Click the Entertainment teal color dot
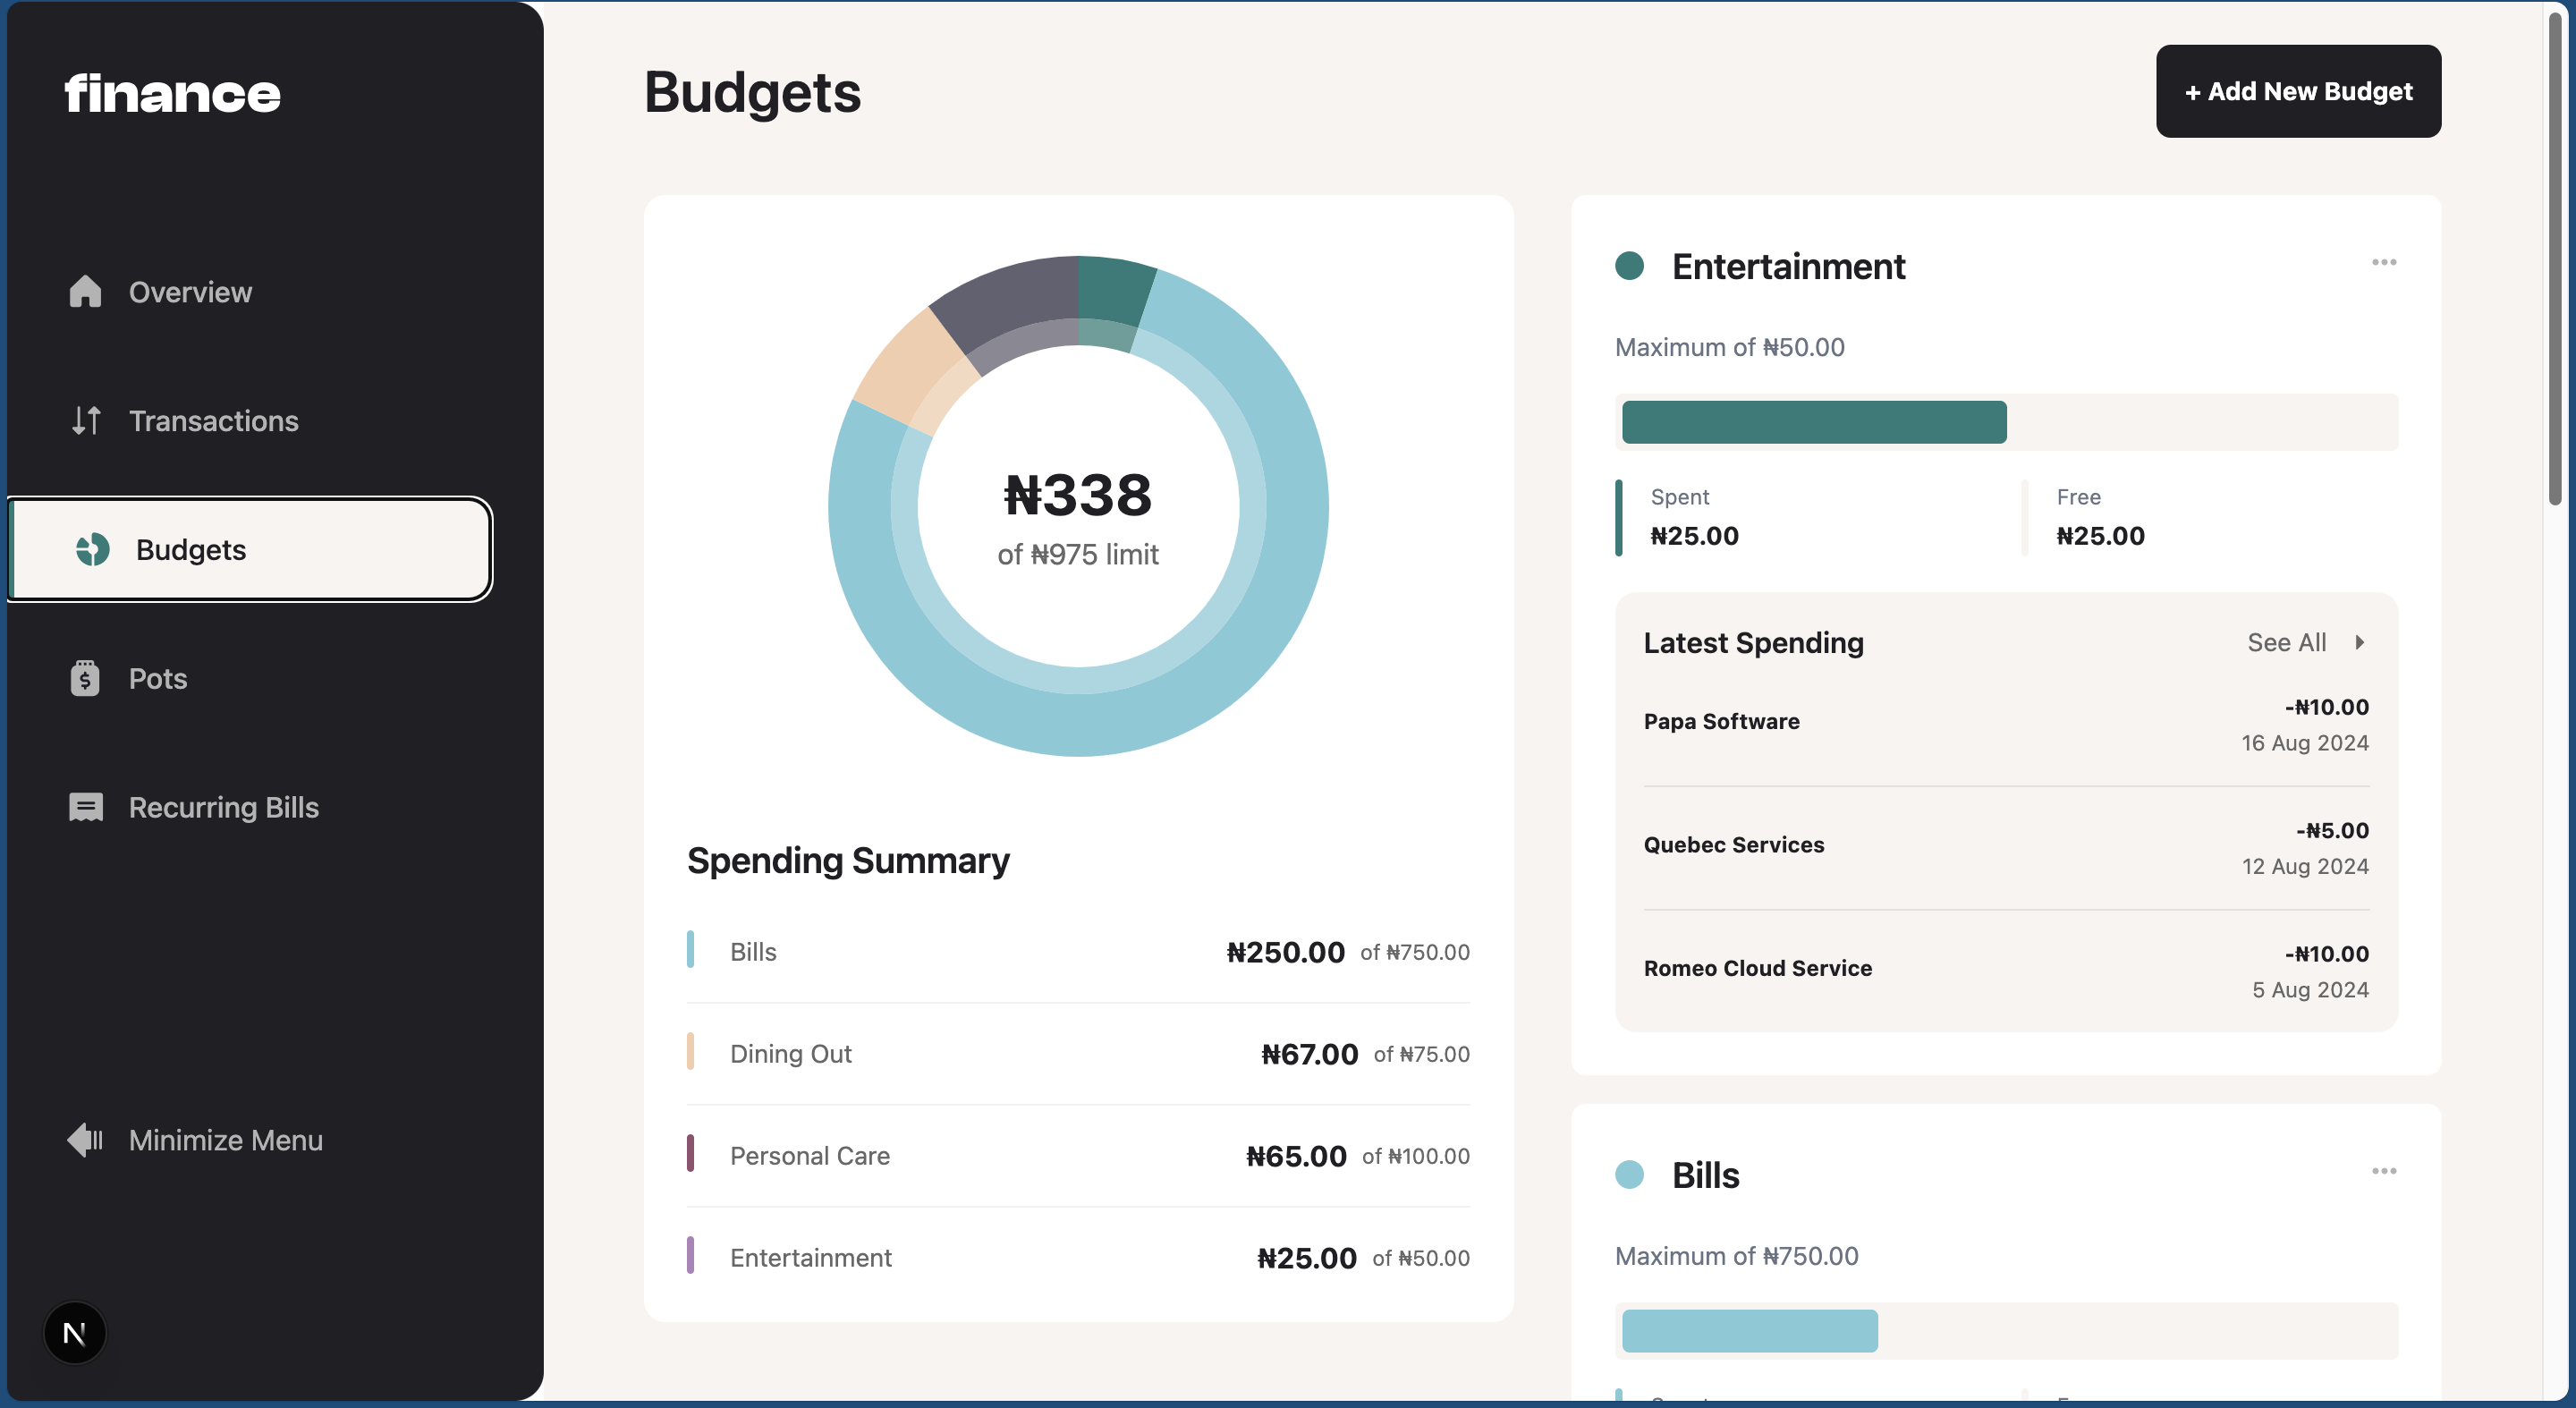Image resolution: width=2576 pixels, height=1408 pixels. (x=1629, y=266)
